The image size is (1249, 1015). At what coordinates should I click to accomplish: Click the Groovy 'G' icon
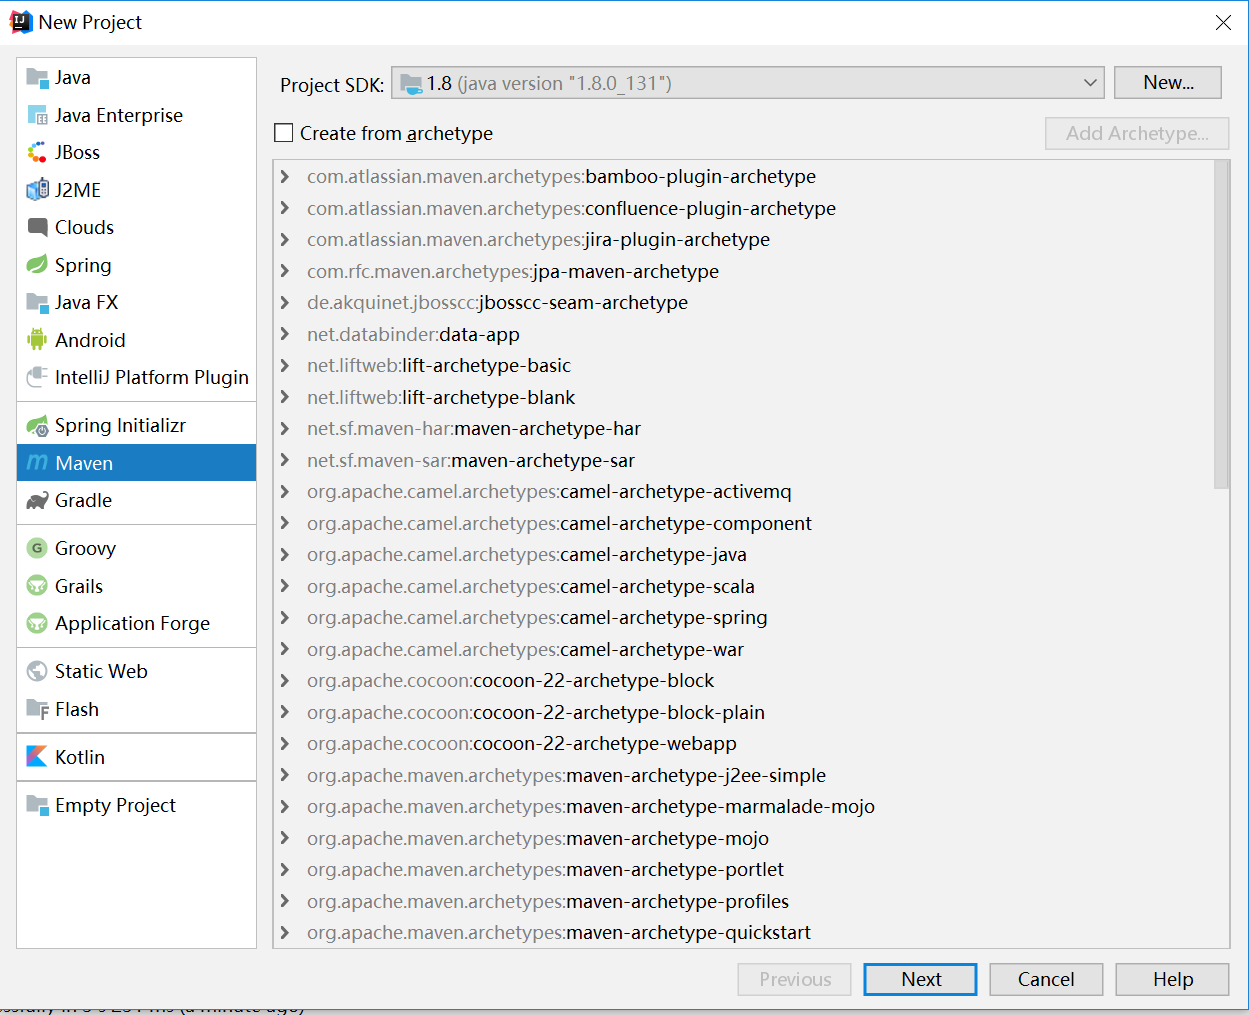click(x=37, y=548)
